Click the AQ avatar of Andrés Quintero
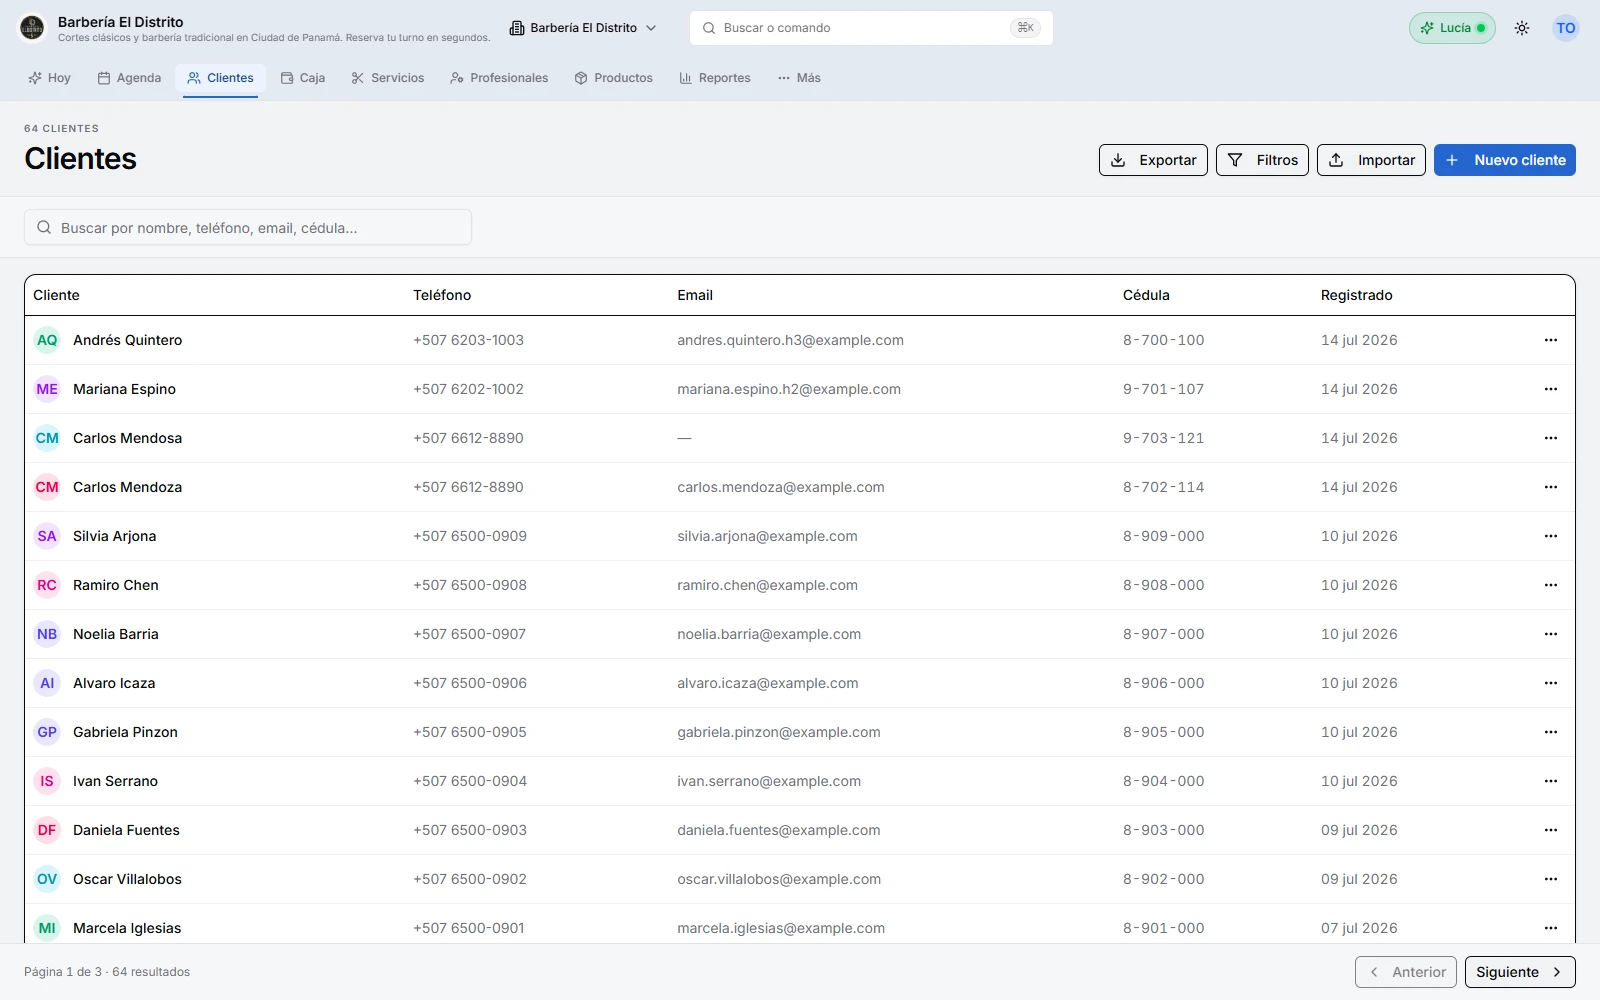 [x=47, y=340]
